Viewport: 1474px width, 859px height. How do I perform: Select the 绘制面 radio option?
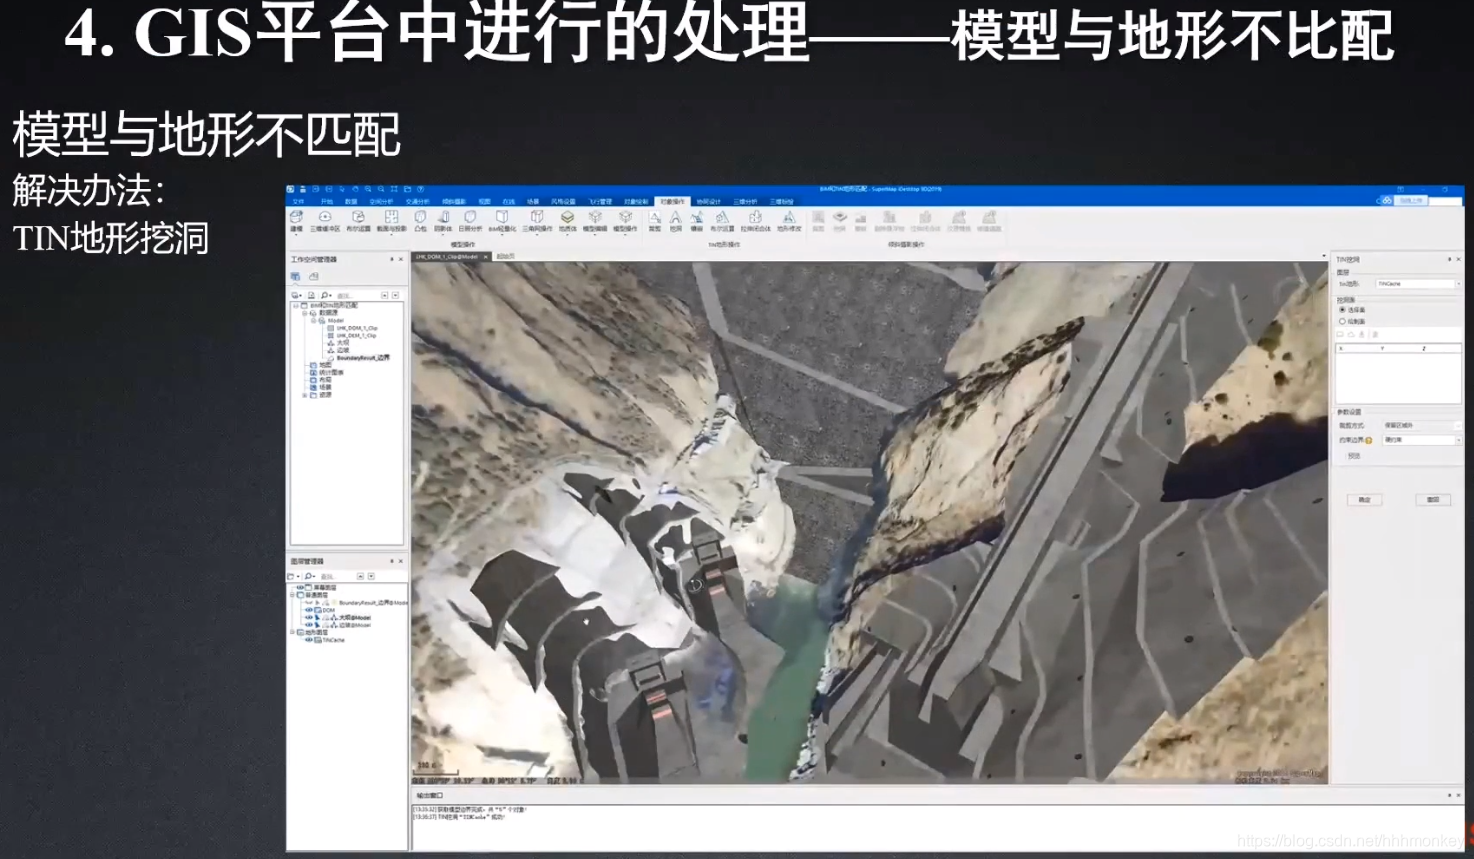pos(1342,321)
